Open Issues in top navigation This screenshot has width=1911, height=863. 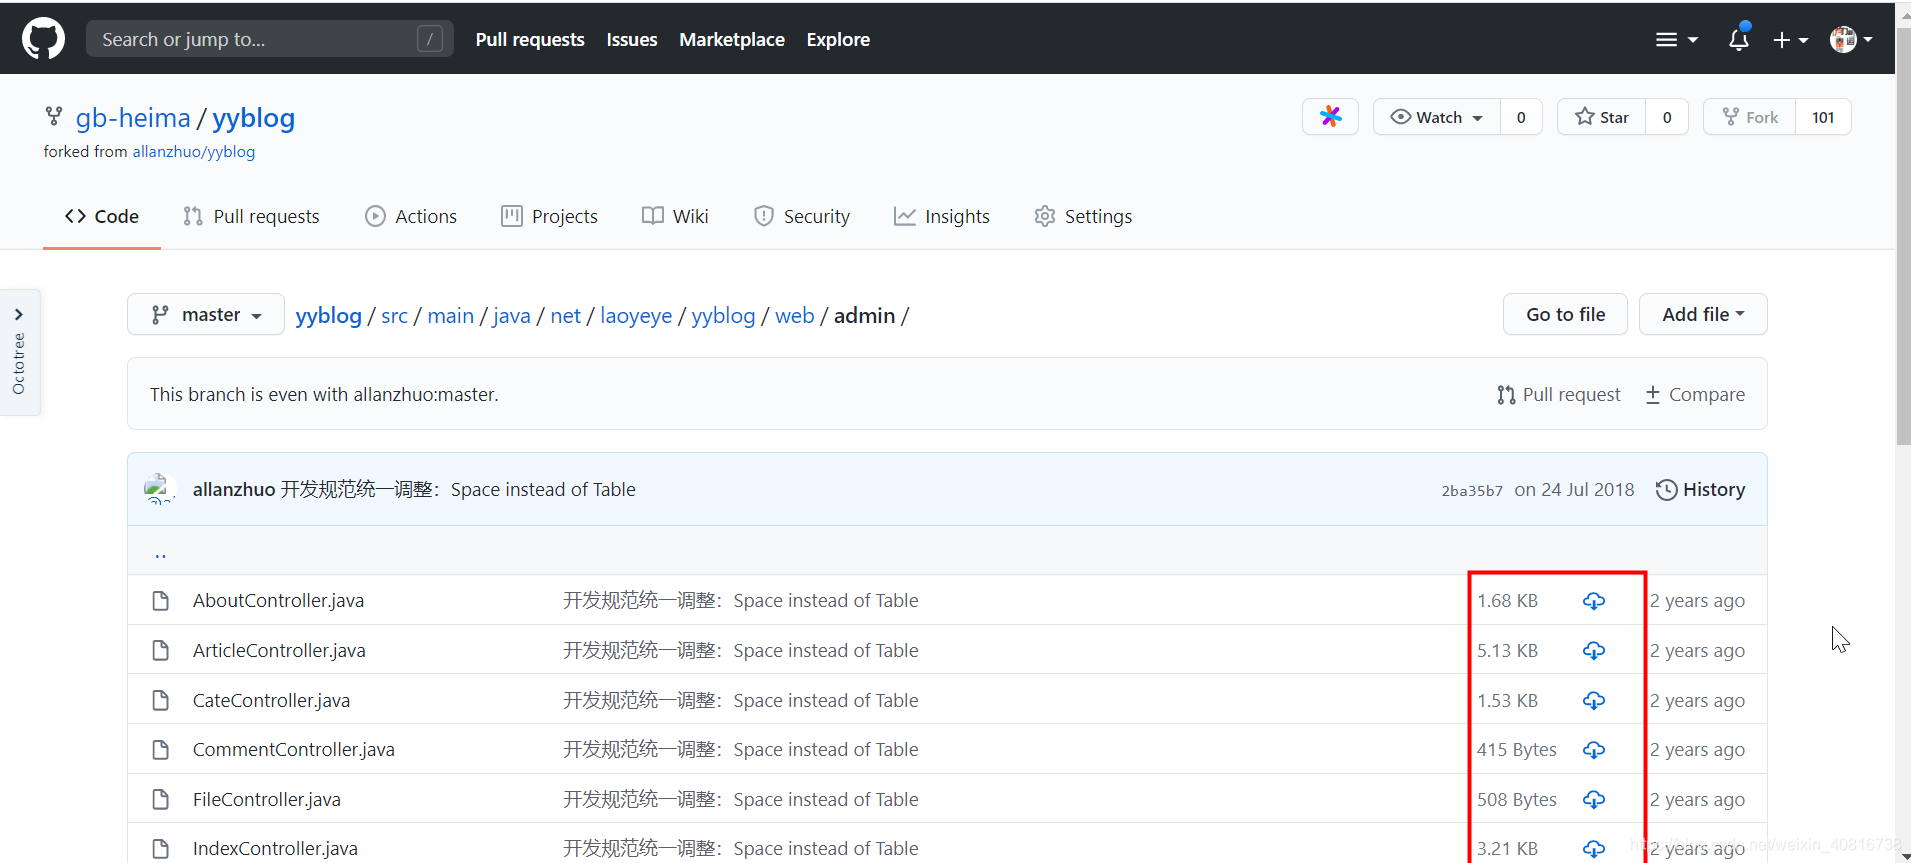(x=632, y=40)
